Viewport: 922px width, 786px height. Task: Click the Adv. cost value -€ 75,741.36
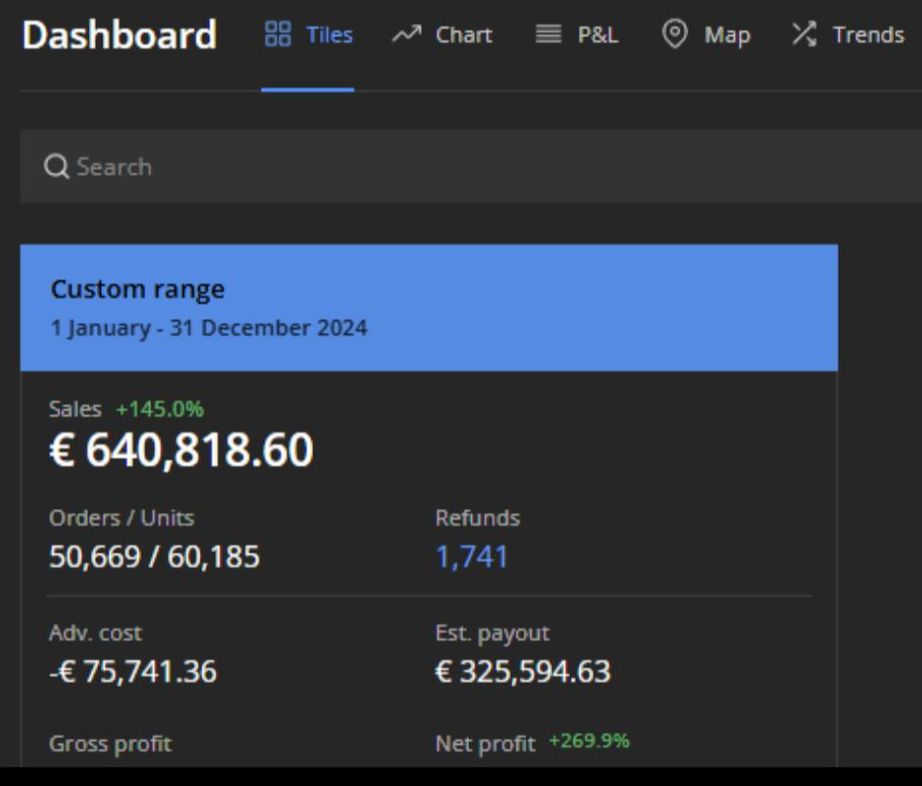pyautogui.click(x=133, y=671)
